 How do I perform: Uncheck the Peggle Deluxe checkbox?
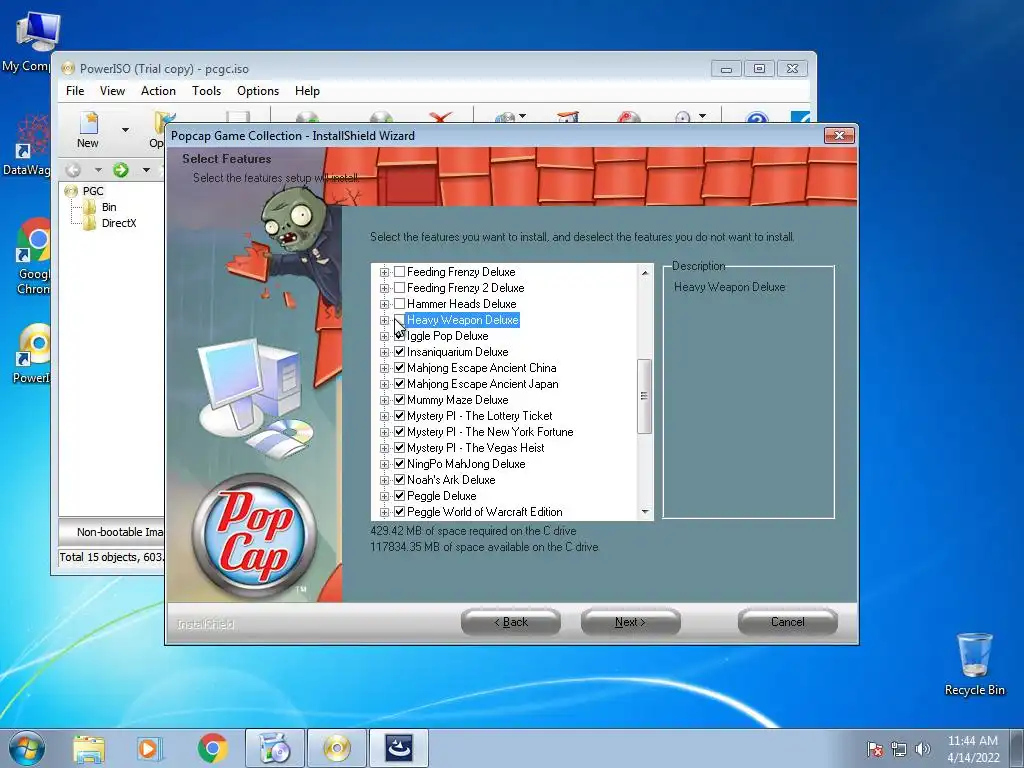tap(400, 496)
